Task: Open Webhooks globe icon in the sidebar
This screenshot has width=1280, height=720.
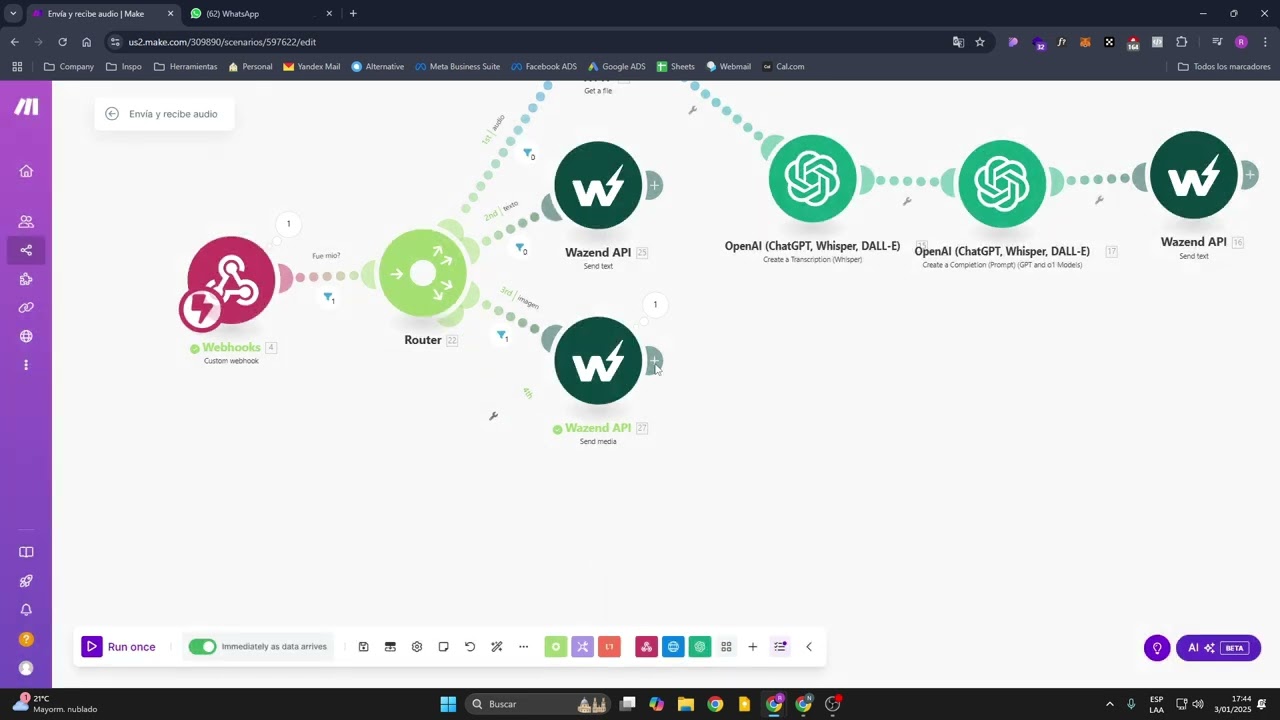Action: pyautogui.click(x=26, y=336)
